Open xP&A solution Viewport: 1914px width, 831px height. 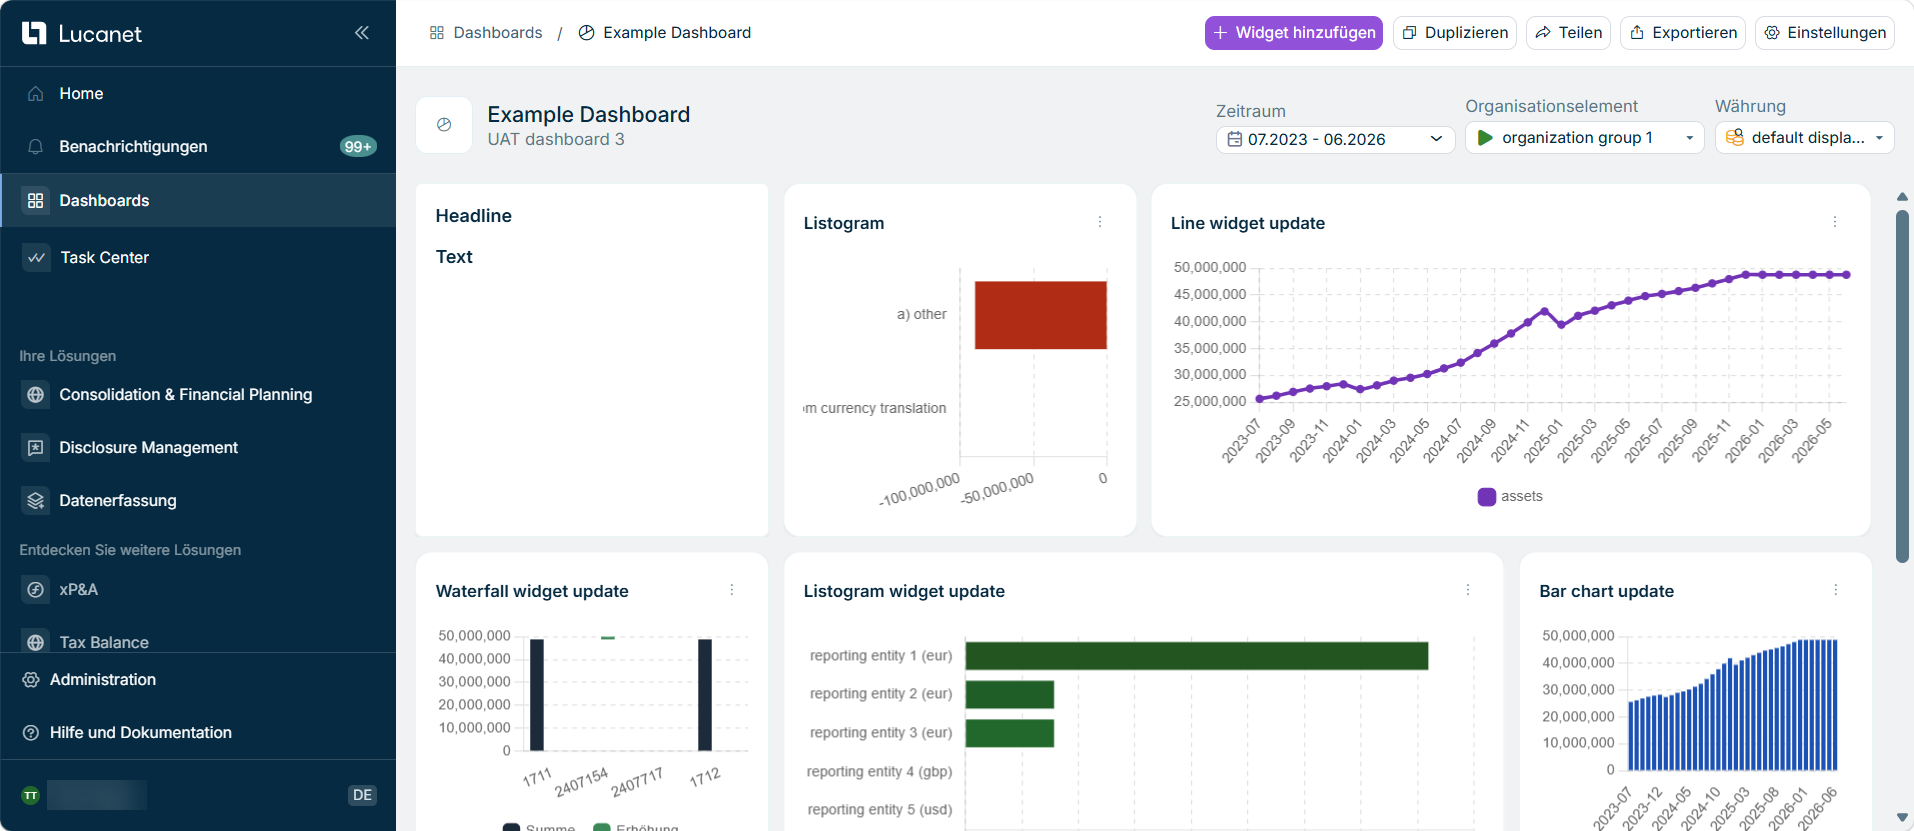(x=198, y=589)
